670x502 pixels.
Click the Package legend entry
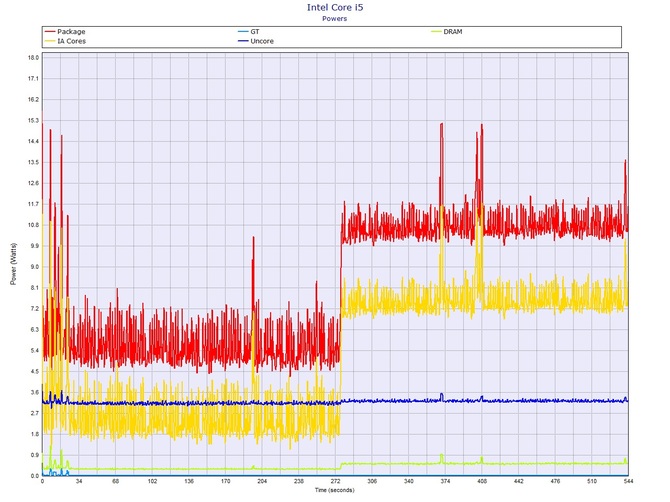click(65, 32)
